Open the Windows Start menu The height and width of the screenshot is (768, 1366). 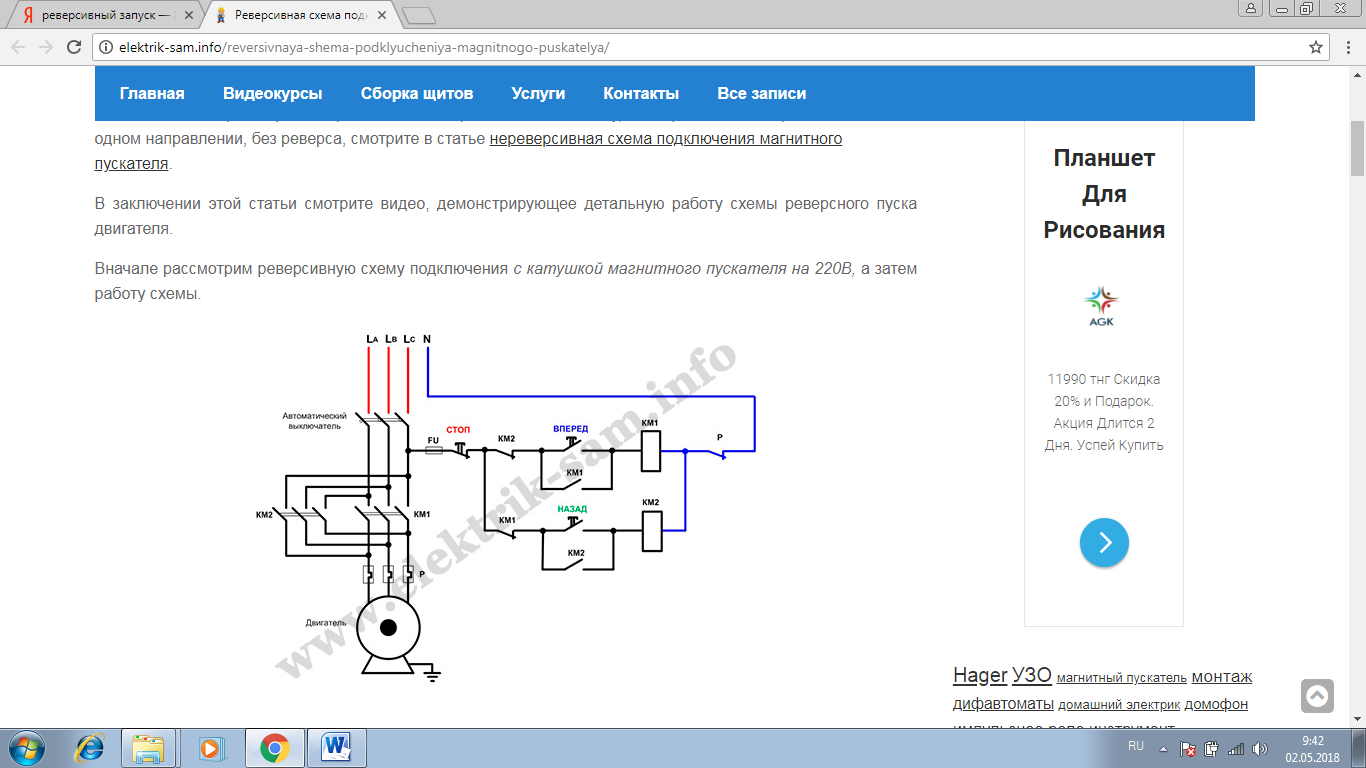25,748
